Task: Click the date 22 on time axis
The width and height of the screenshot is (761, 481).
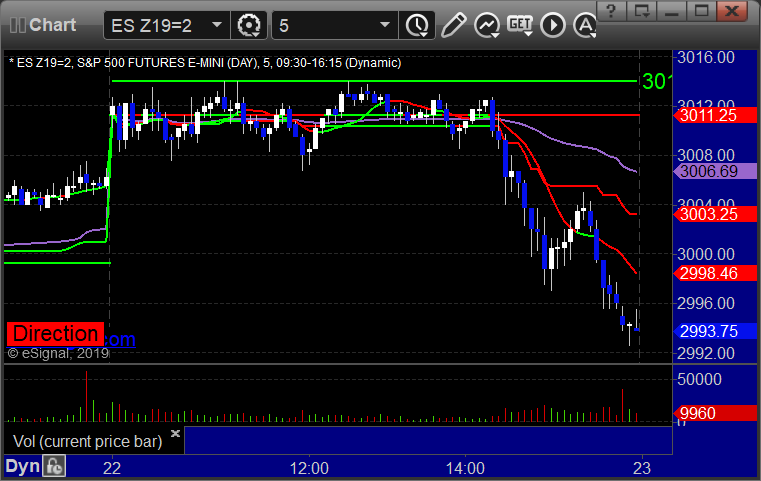Action: [112, 468]
